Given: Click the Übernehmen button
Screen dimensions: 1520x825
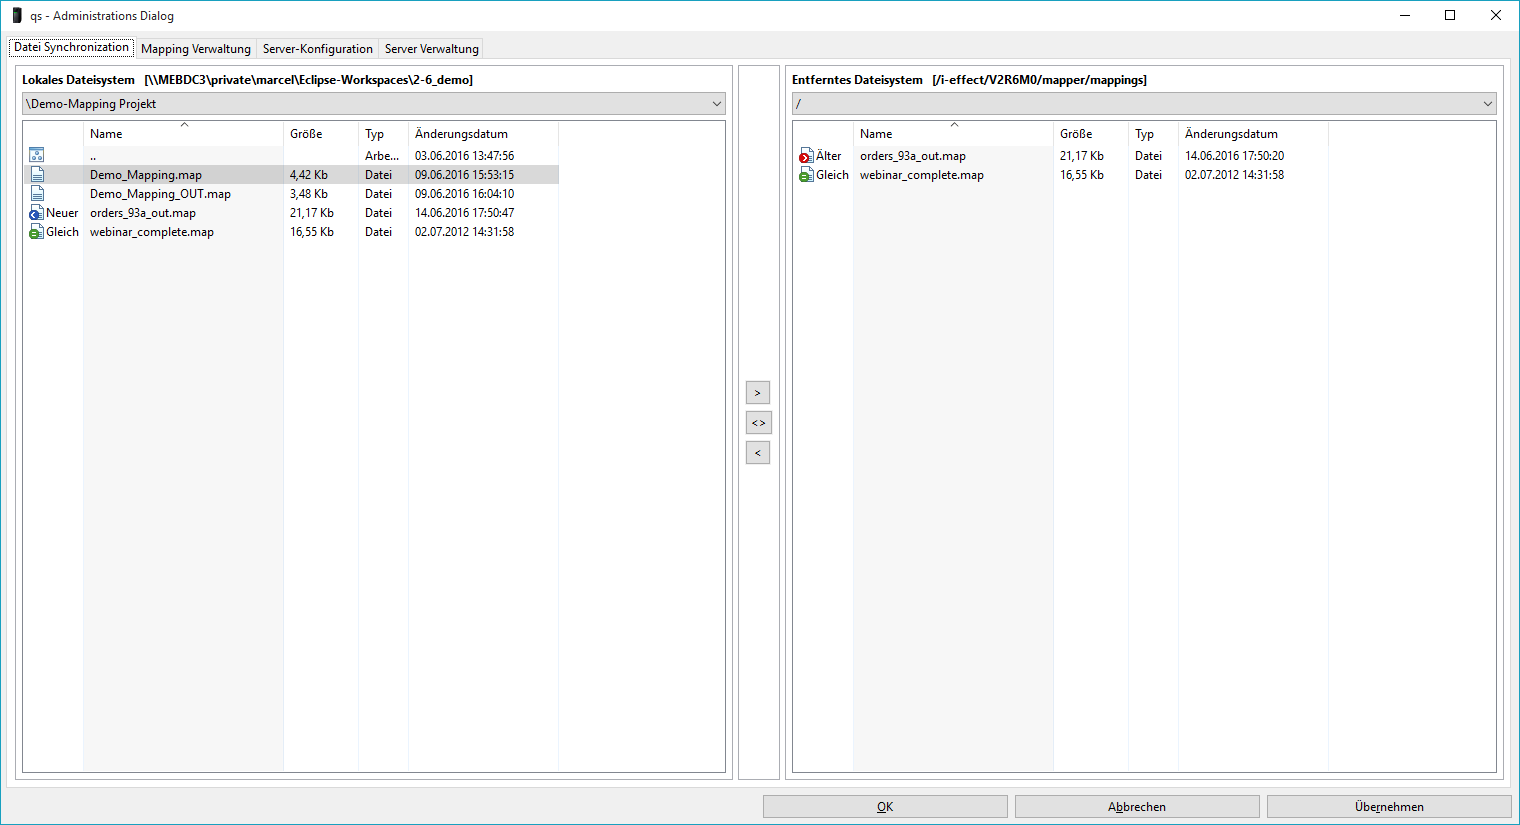Looking at the screenshot, I should coord(1389,807).
